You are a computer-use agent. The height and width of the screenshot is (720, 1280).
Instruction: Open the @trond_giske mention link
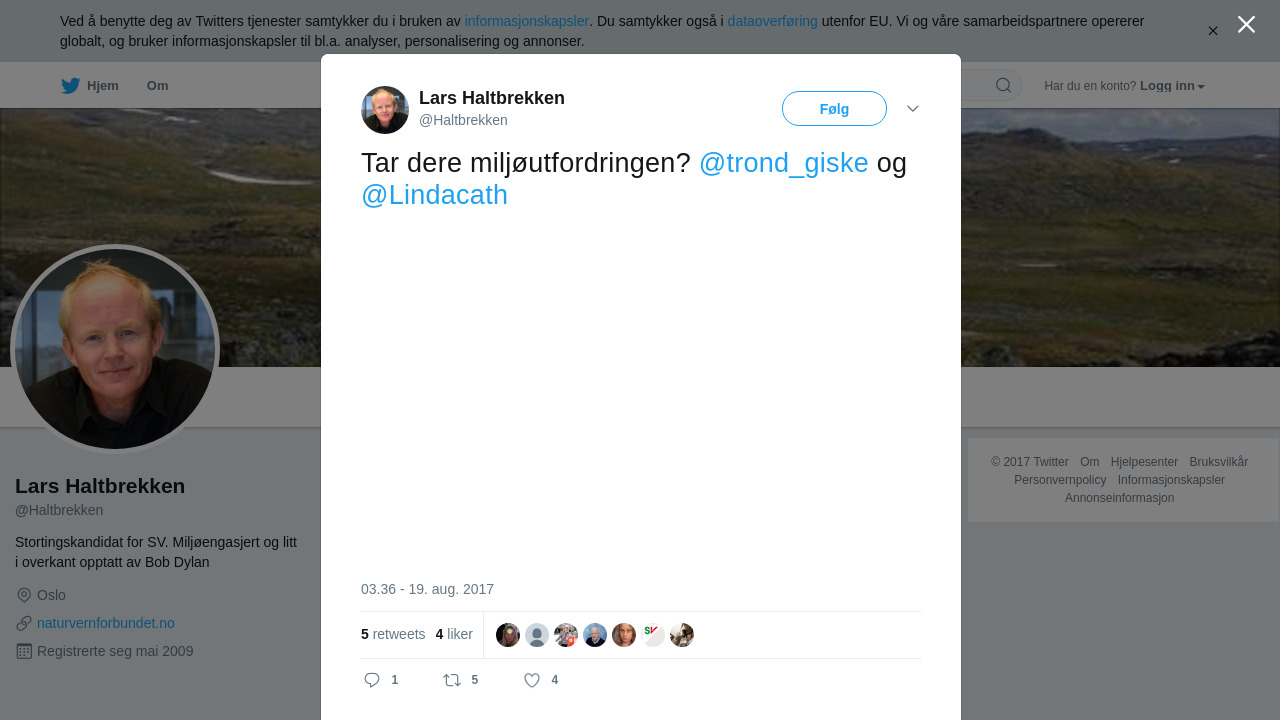pos(783,163)
